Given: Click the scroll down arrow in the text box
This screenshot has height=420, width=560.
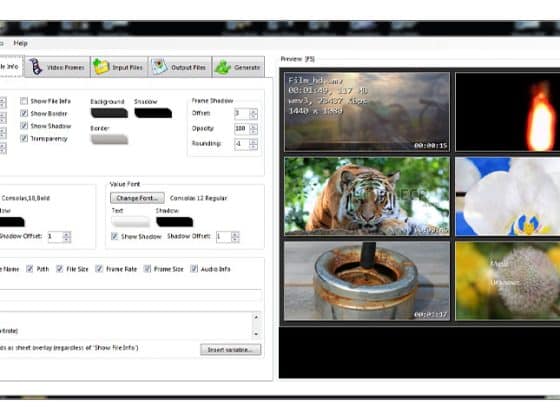Looking at the screenshot, I should (x=256, y=334).
